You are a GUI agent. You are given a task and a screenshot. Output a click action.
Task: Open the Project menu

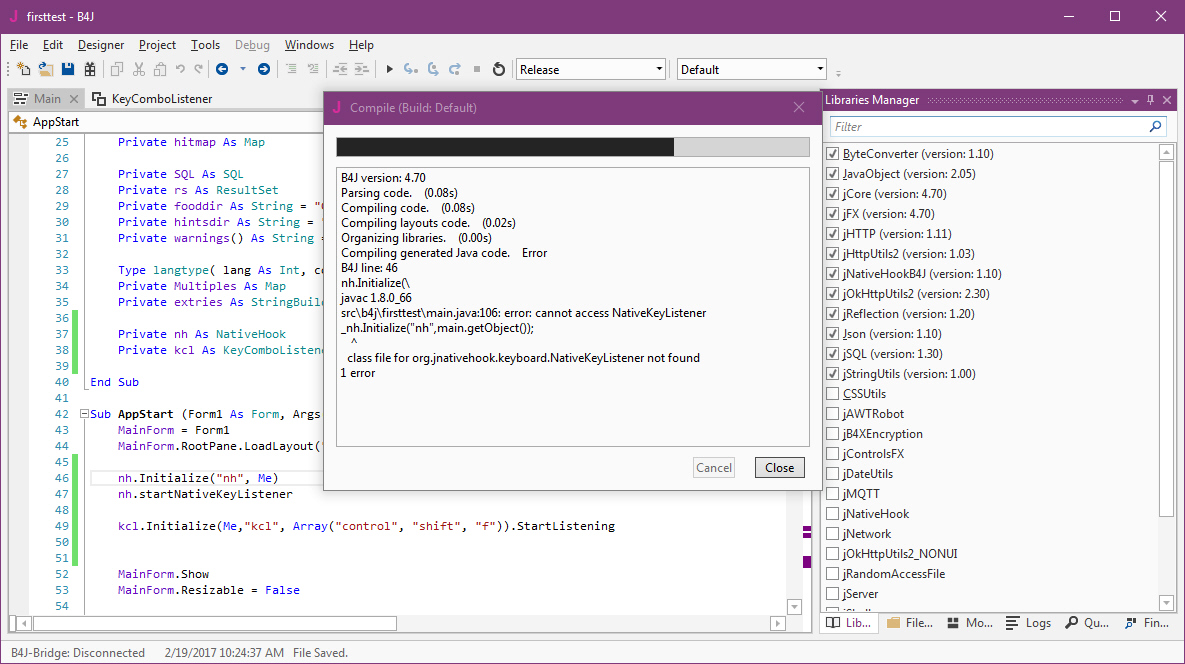pos(157,45)
